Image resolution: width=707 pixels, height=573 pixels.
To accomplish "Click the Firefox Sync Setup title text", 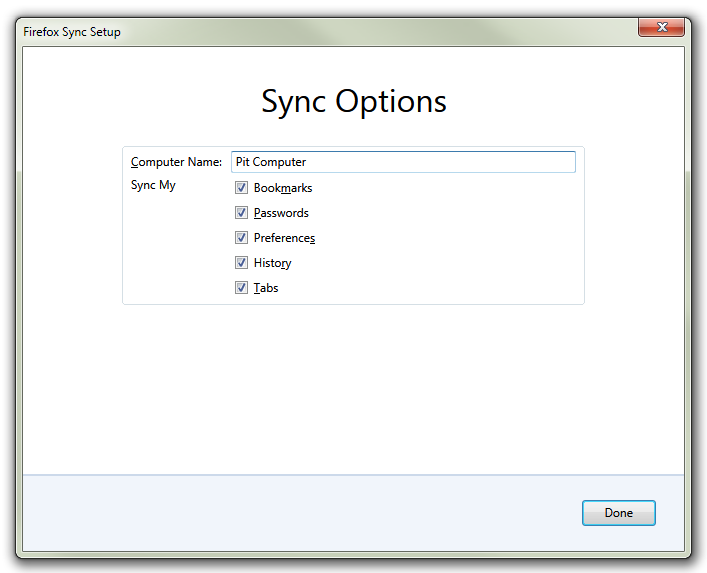I will tap(72, 32).
